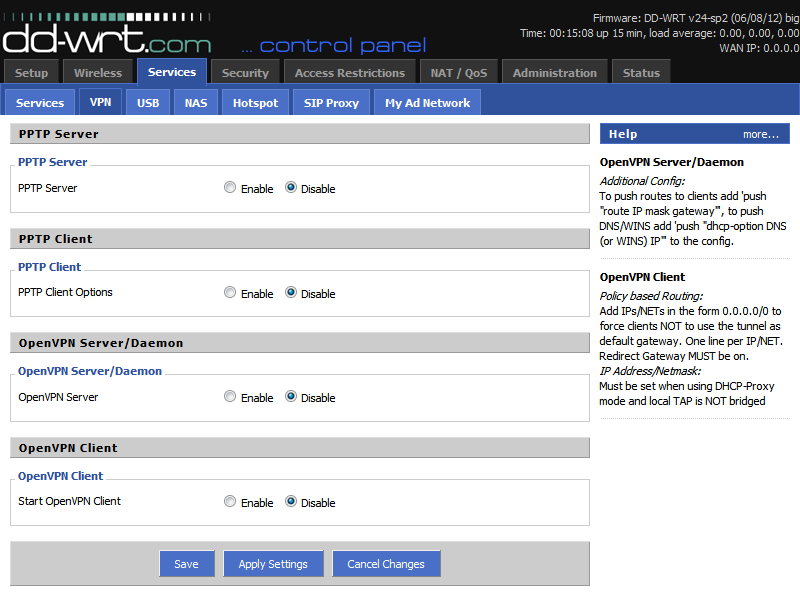Click the blue 'OpenVPN Client' fieldset legend
This screenshot has height=596, width=800.
point(60,476)
